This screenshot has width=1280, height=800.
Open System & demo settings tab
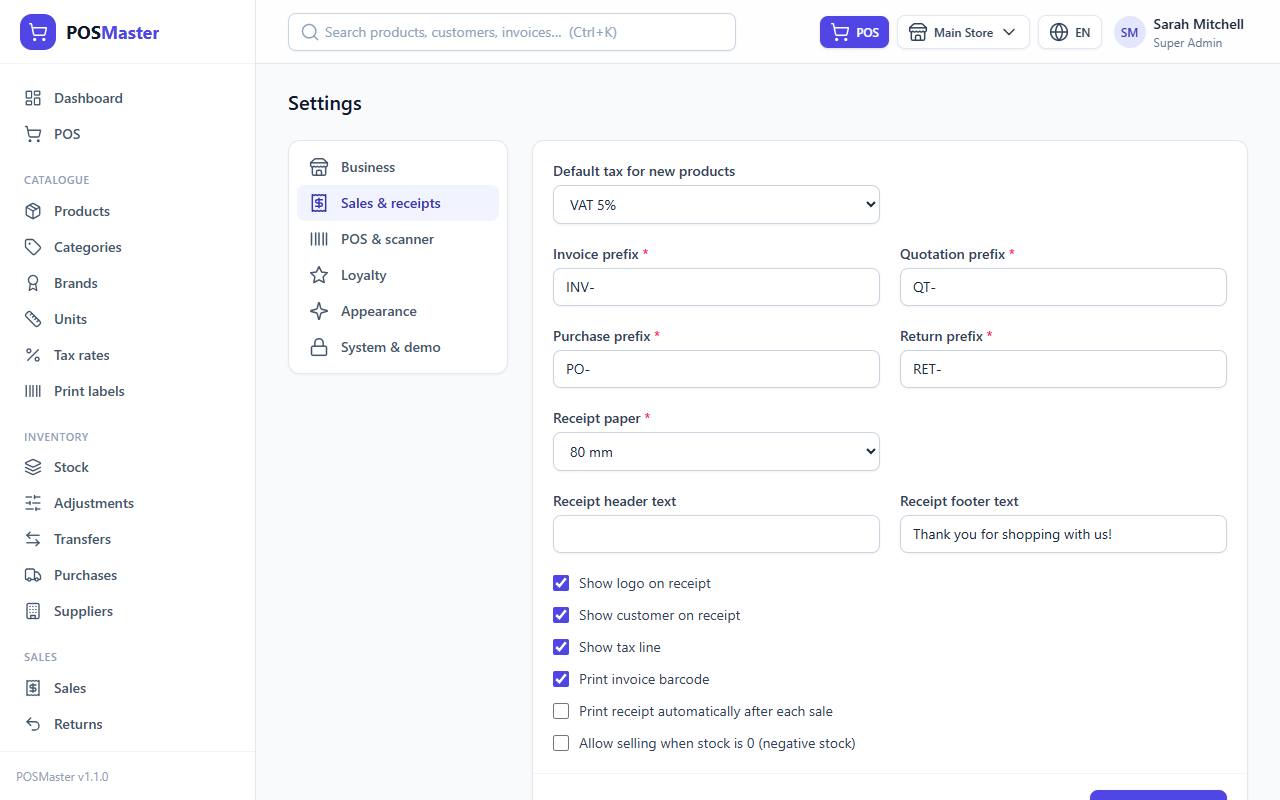[398, 347]
